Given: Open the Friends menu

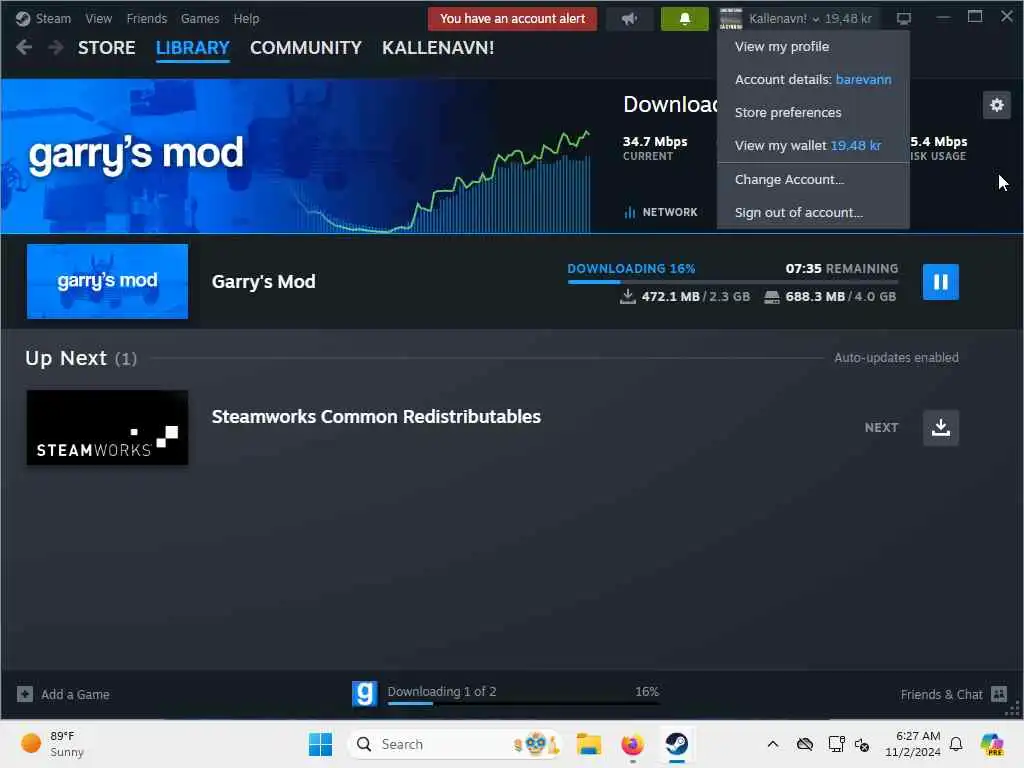Looking at the screenshot, I should click(147, 19).
